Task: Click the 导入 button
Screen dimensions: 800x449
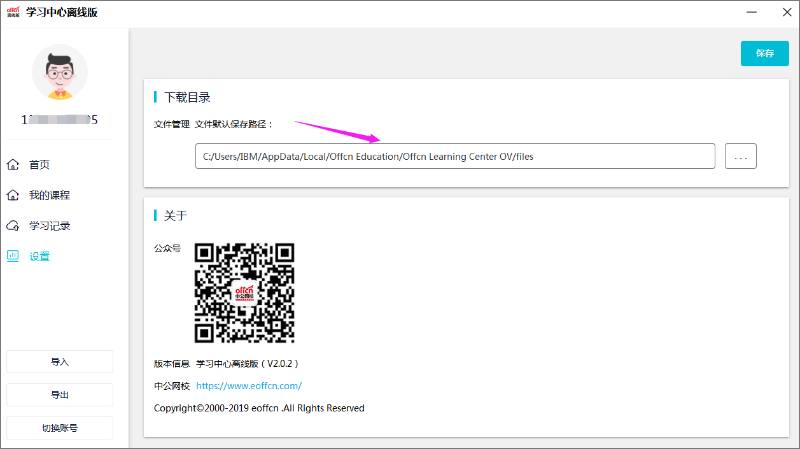Action: click(60, 362)
